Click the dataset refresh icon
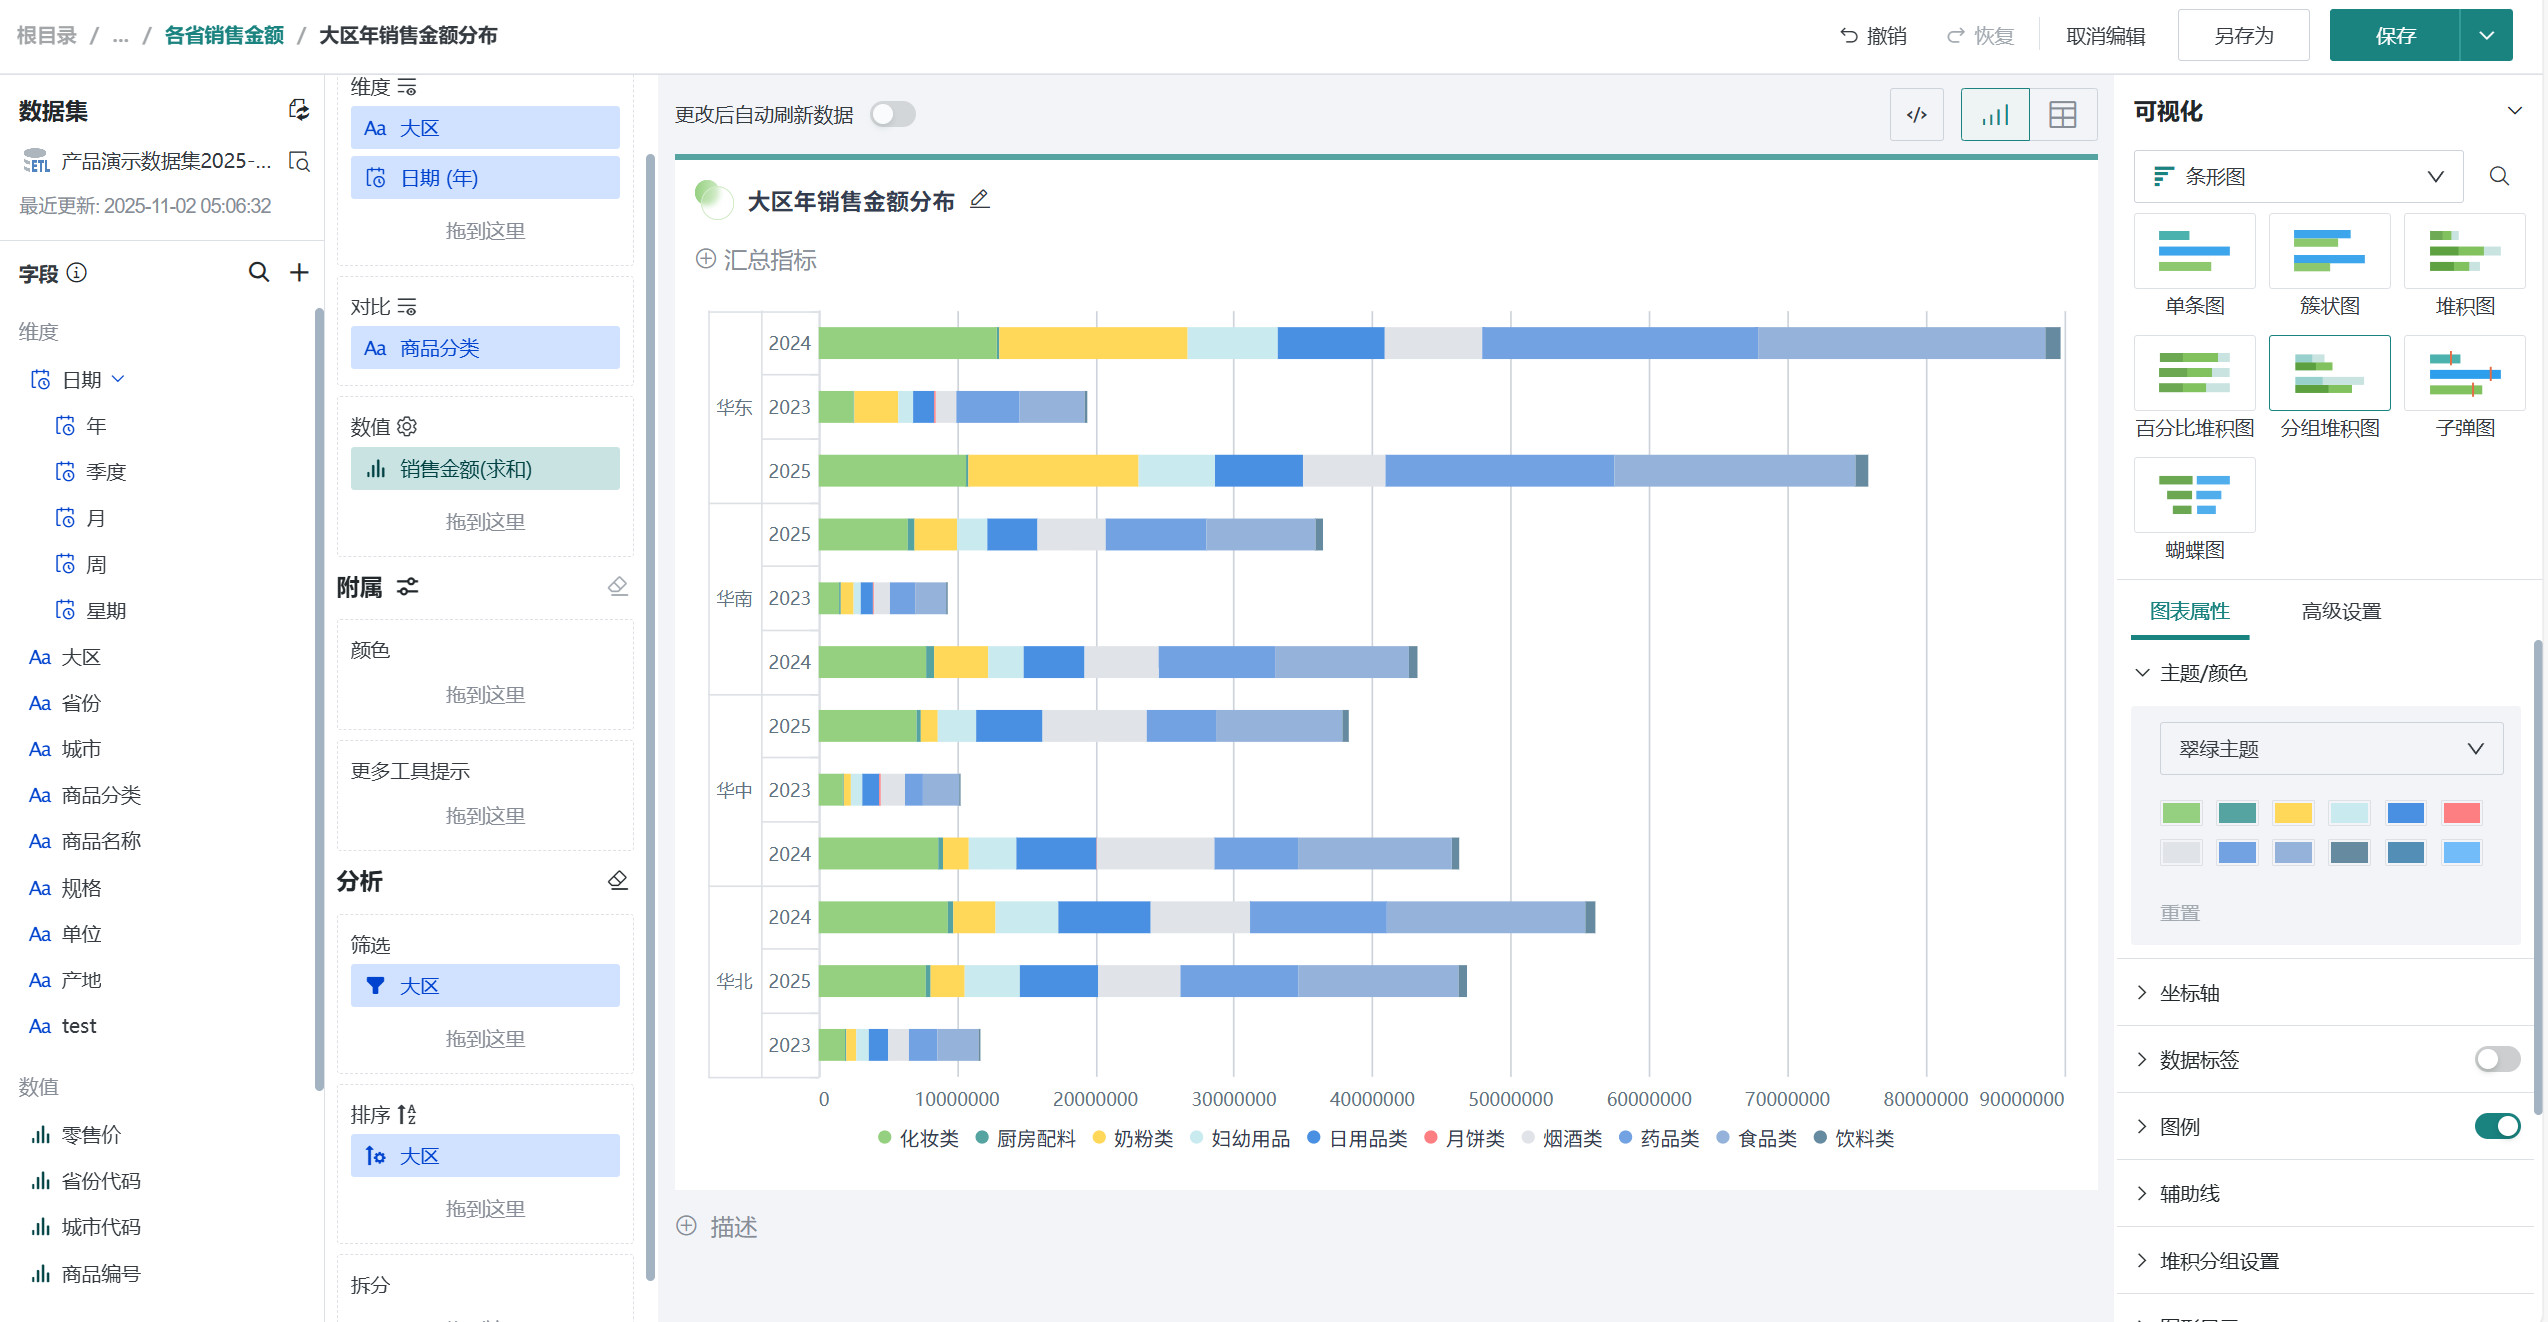2548x1322 pixels. click(x=299, y=110)
